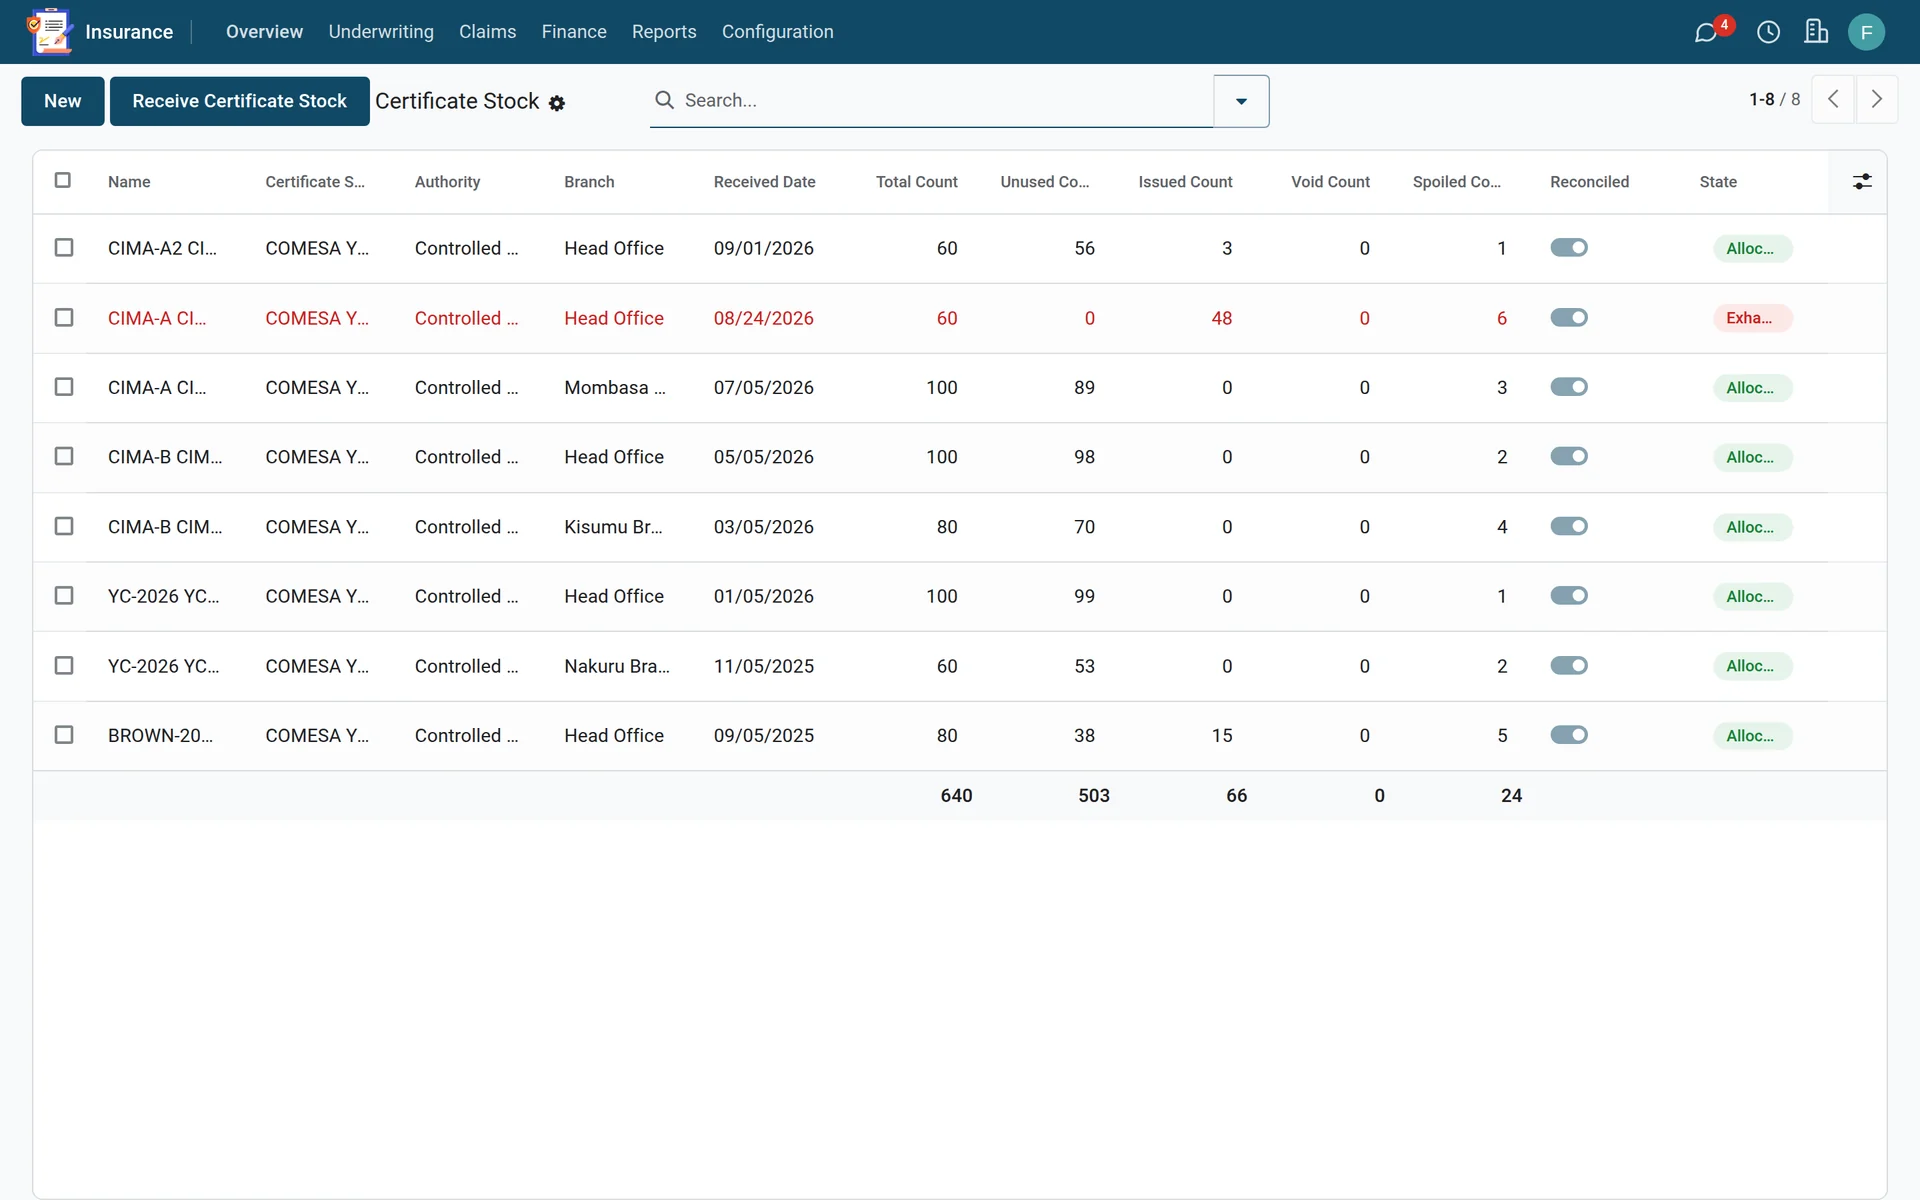Open the Claims menu

point(487,32)
